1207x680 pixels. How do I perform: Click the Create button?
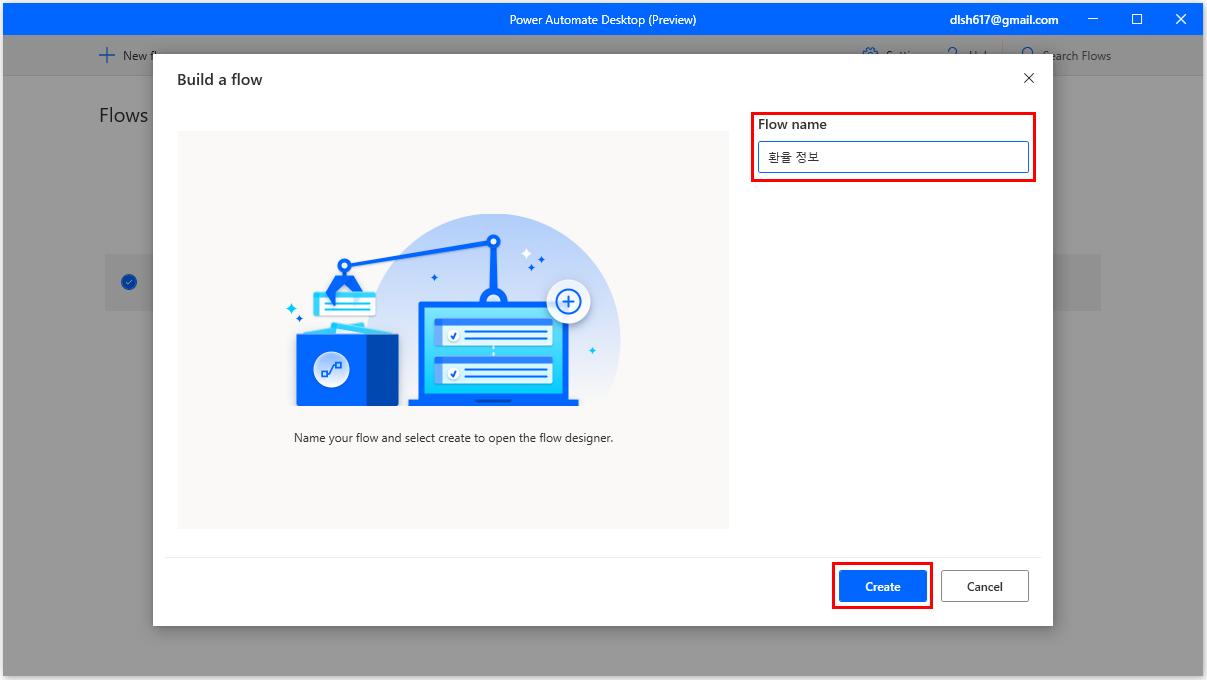pos(882,586)
